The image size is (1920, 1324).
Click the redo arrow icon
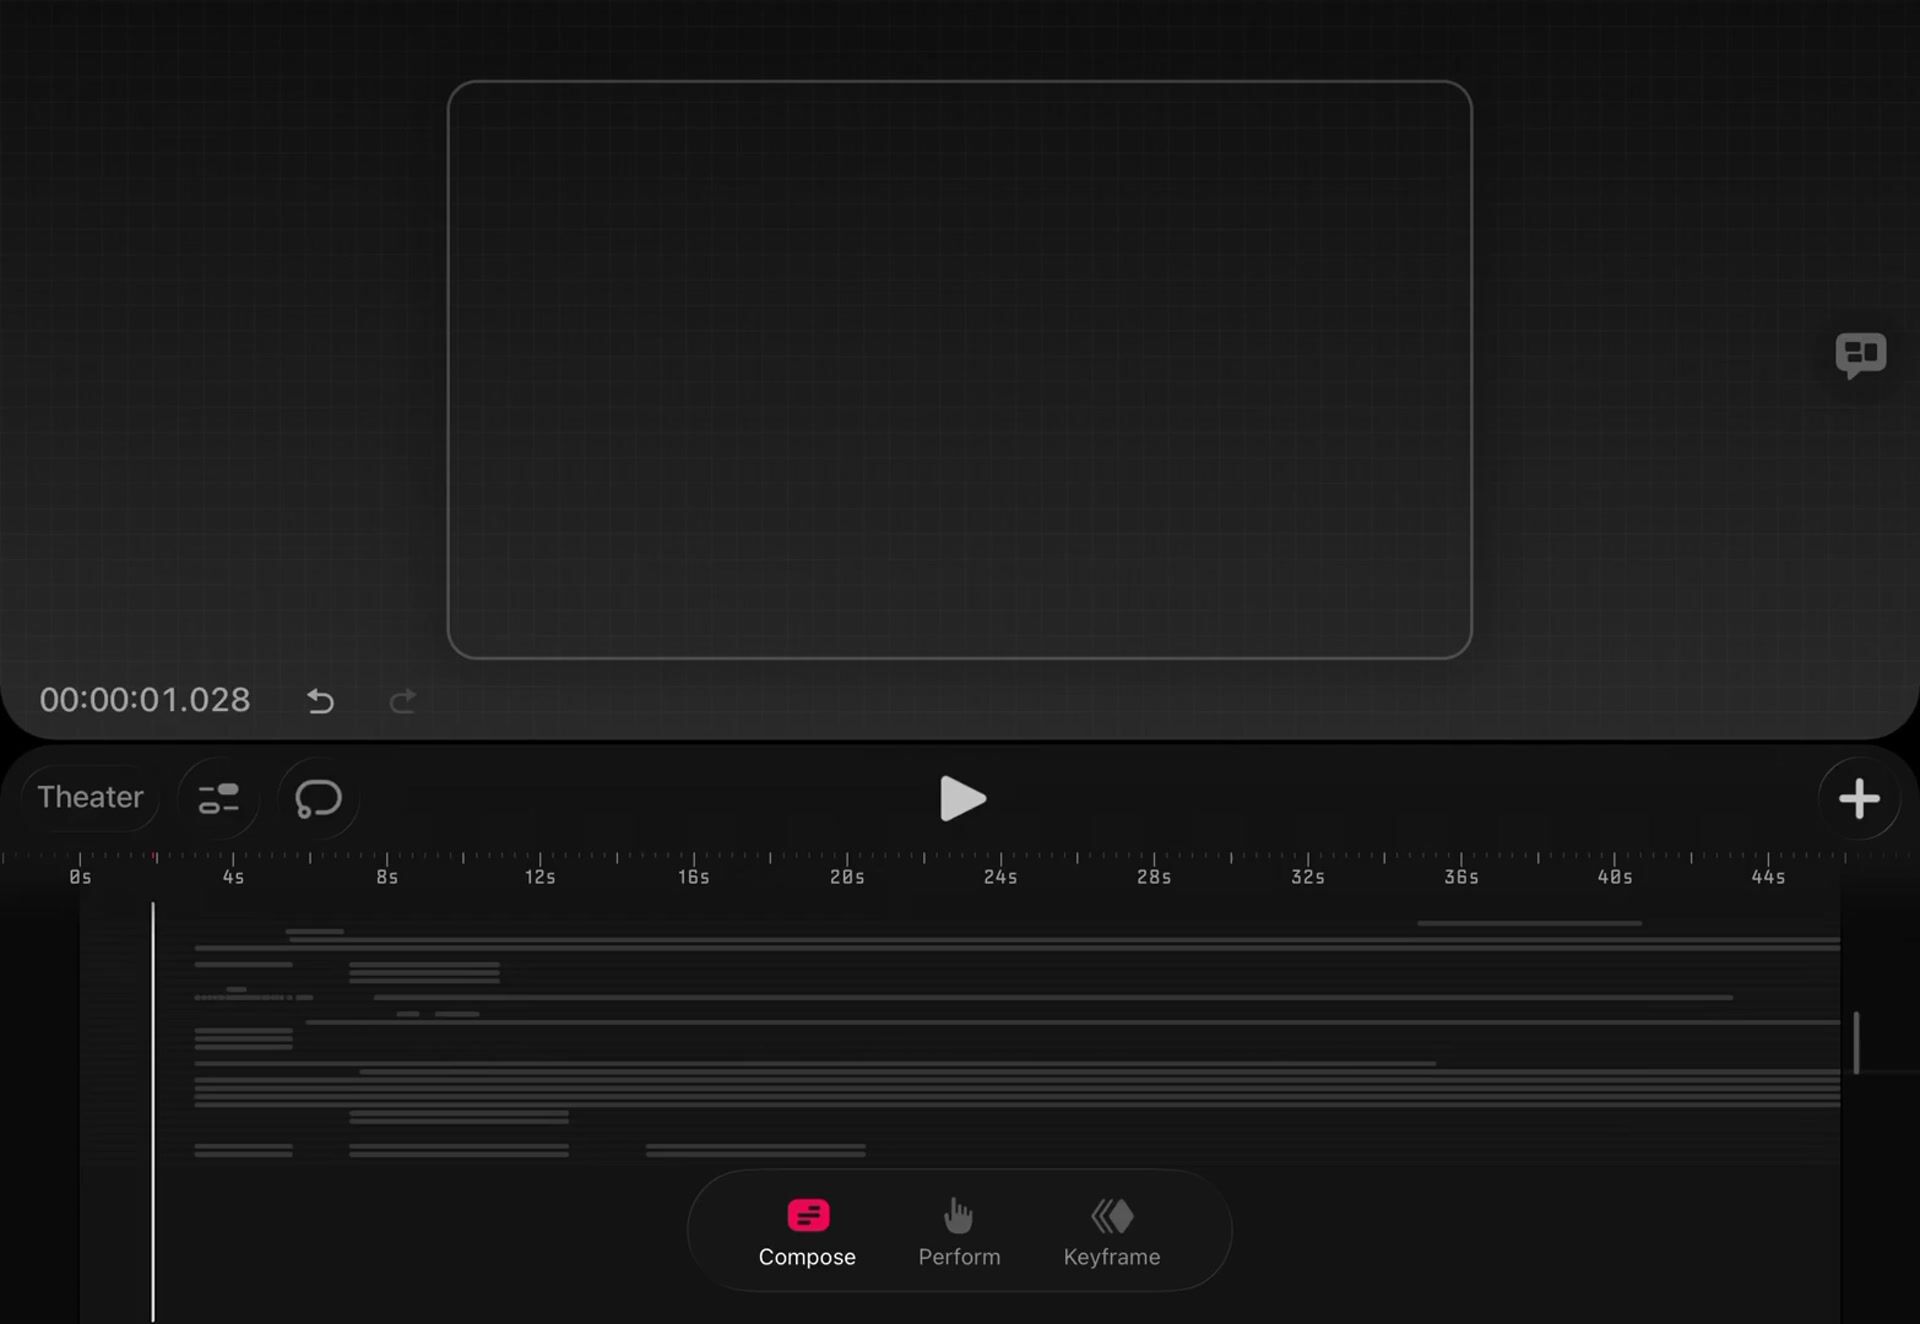point(402,701)
